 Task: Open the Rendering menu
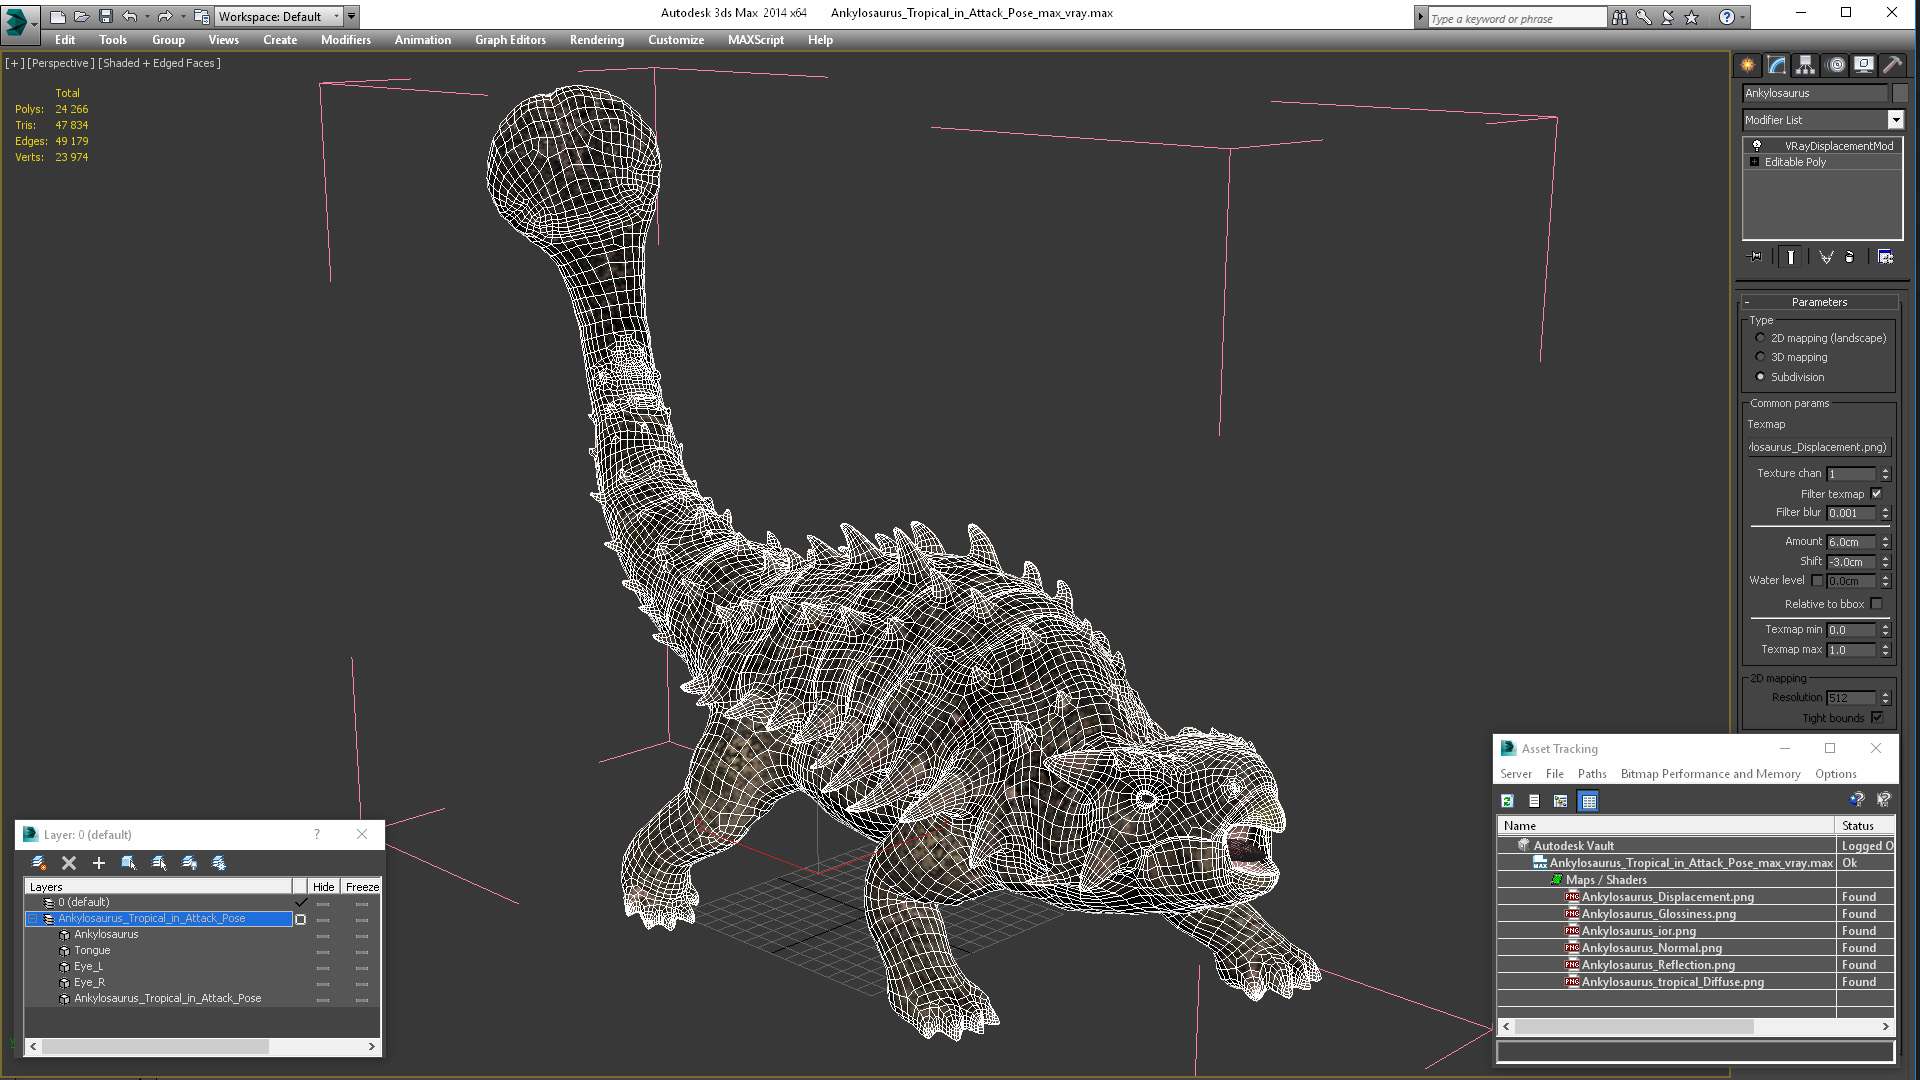596,40
